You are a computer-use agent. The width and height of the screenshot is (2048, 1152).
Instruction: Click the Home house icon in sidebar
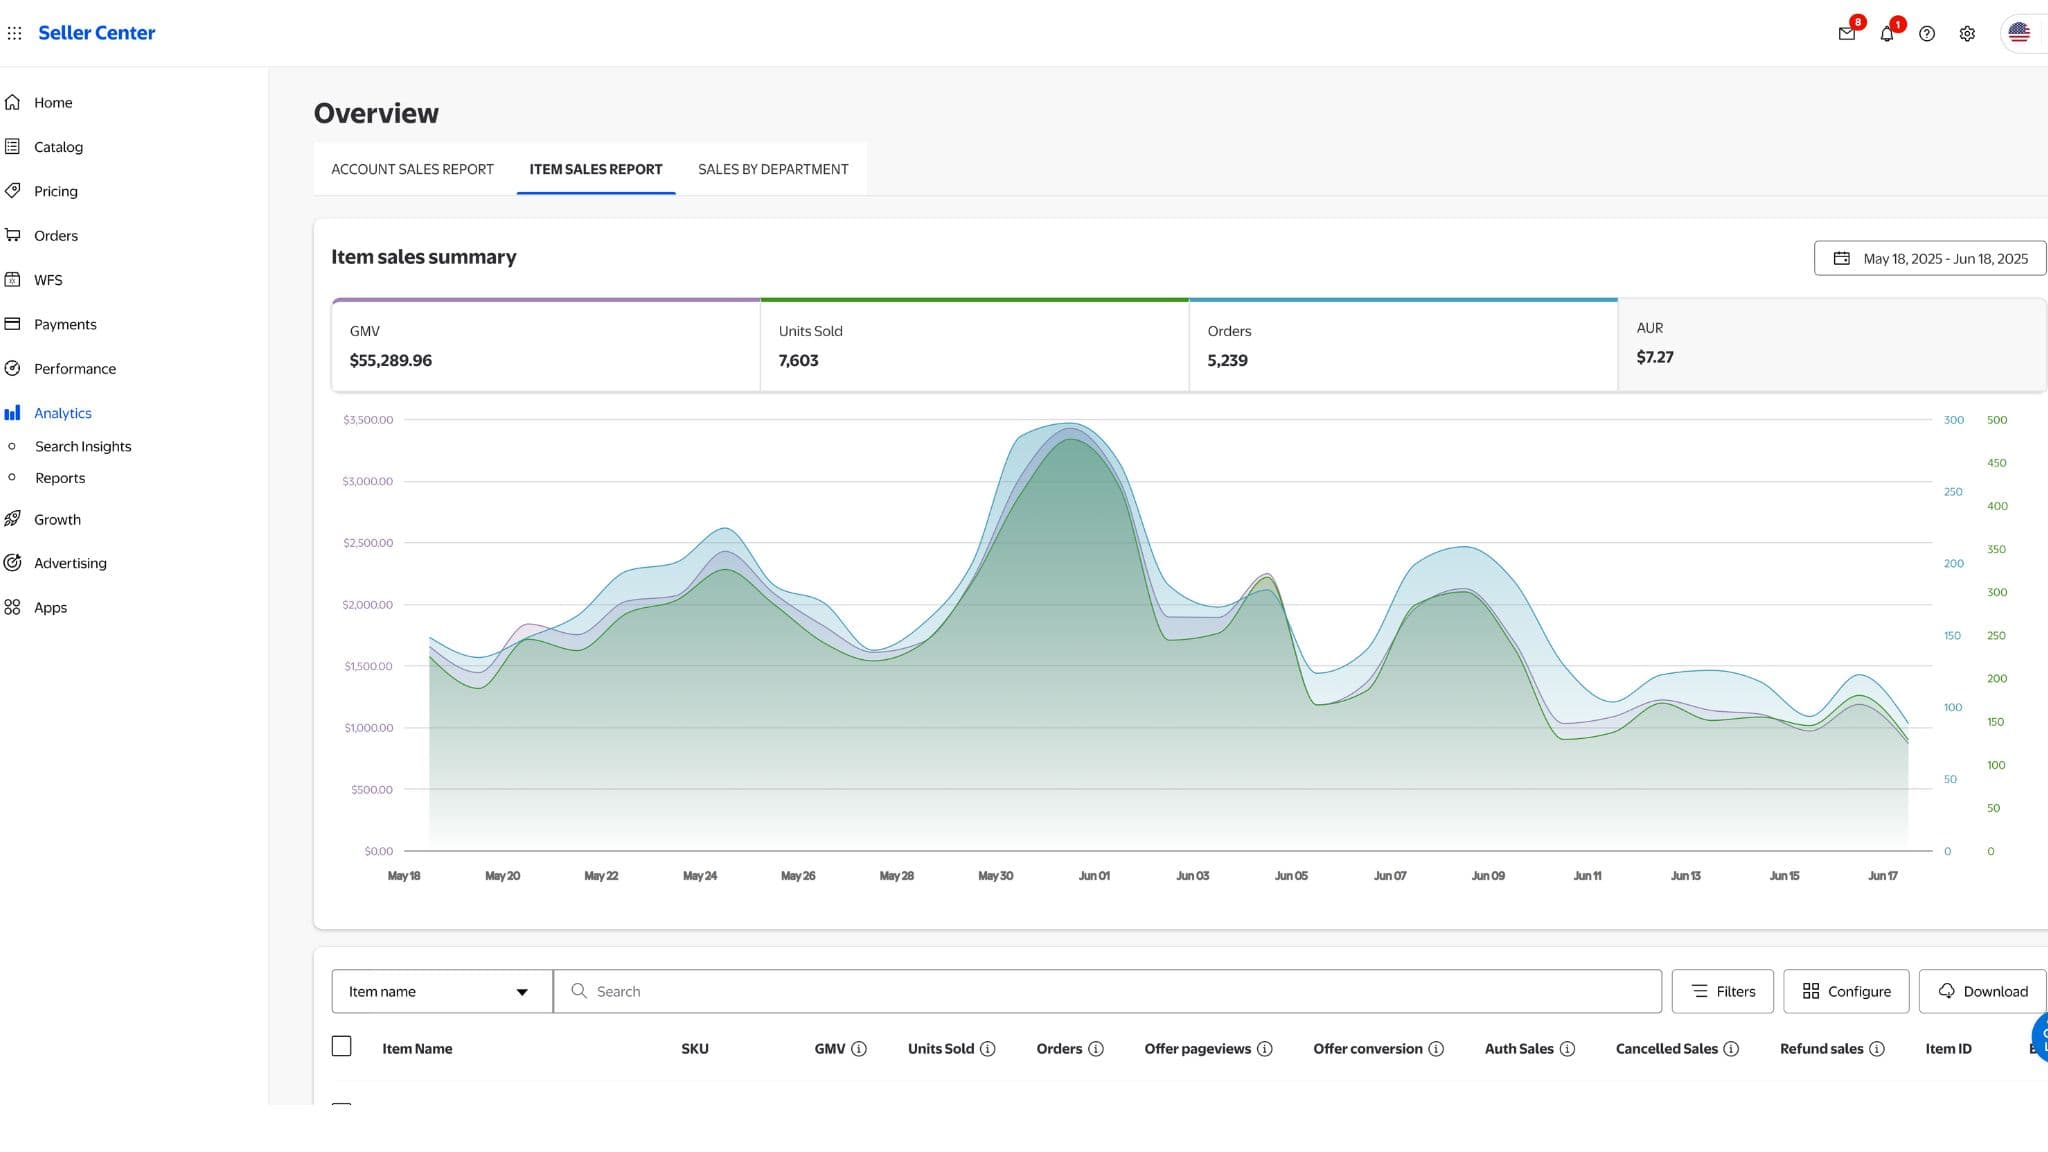pos(12,102)
